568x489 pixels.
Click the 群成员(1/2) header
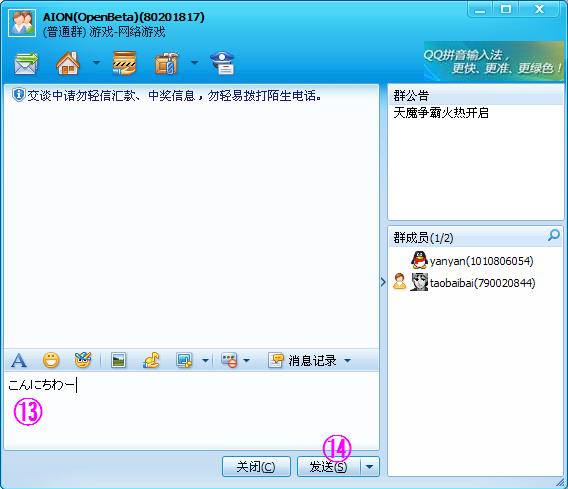pyautogui.click(x=423, y=238)
